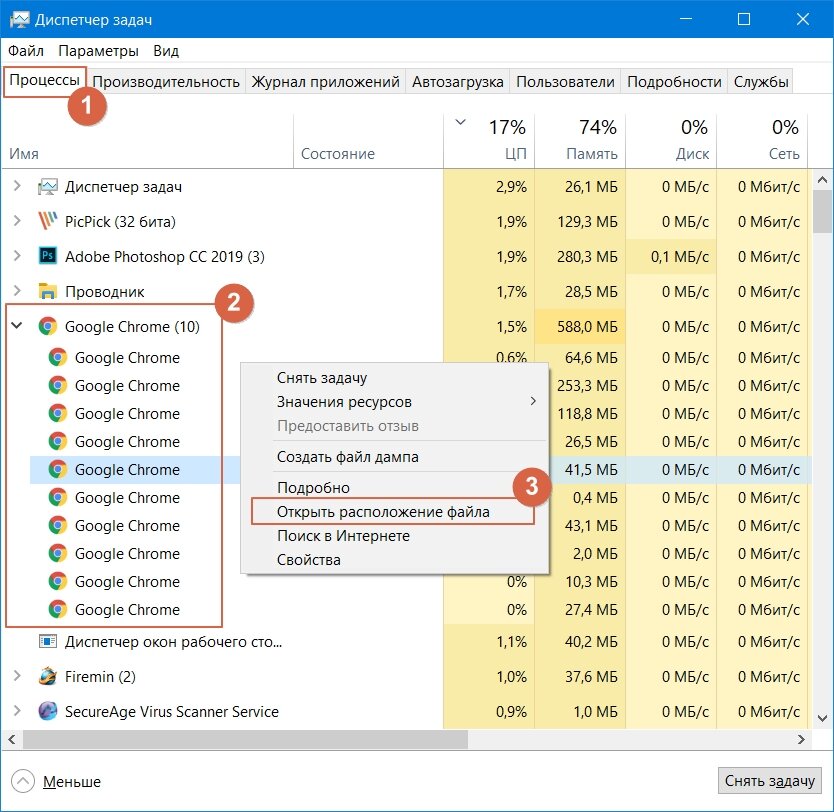
Task: Choose Свойства in the context menu
Action: (x=395, y=559)
